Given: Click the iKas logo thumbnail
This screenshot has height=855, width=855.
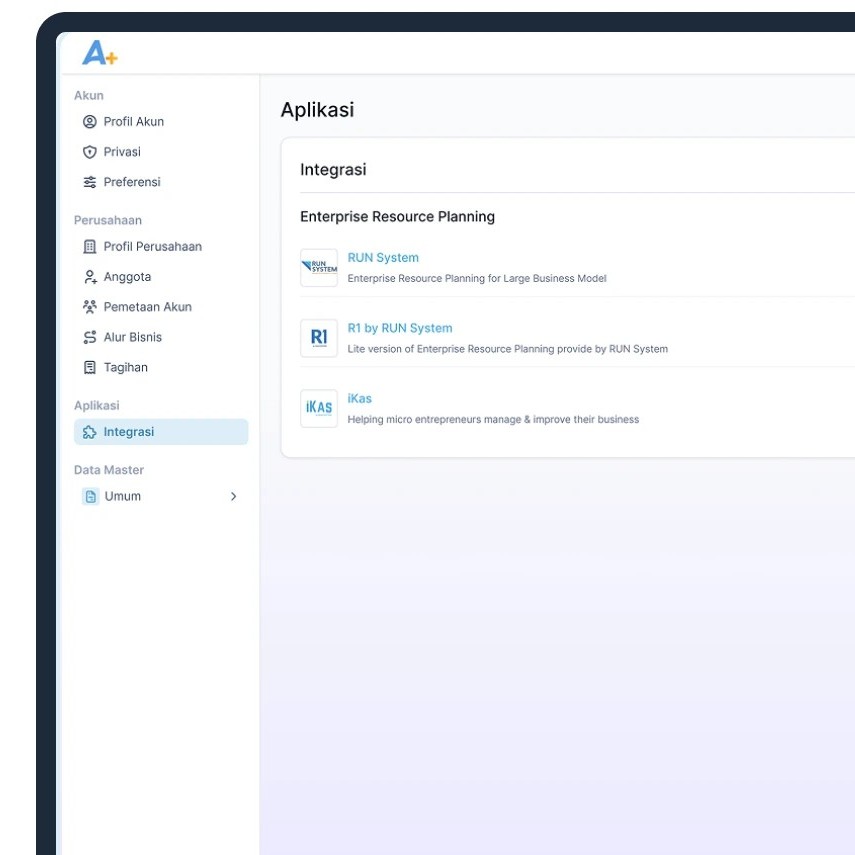Looking at the screenshot, I should (319, 408).
